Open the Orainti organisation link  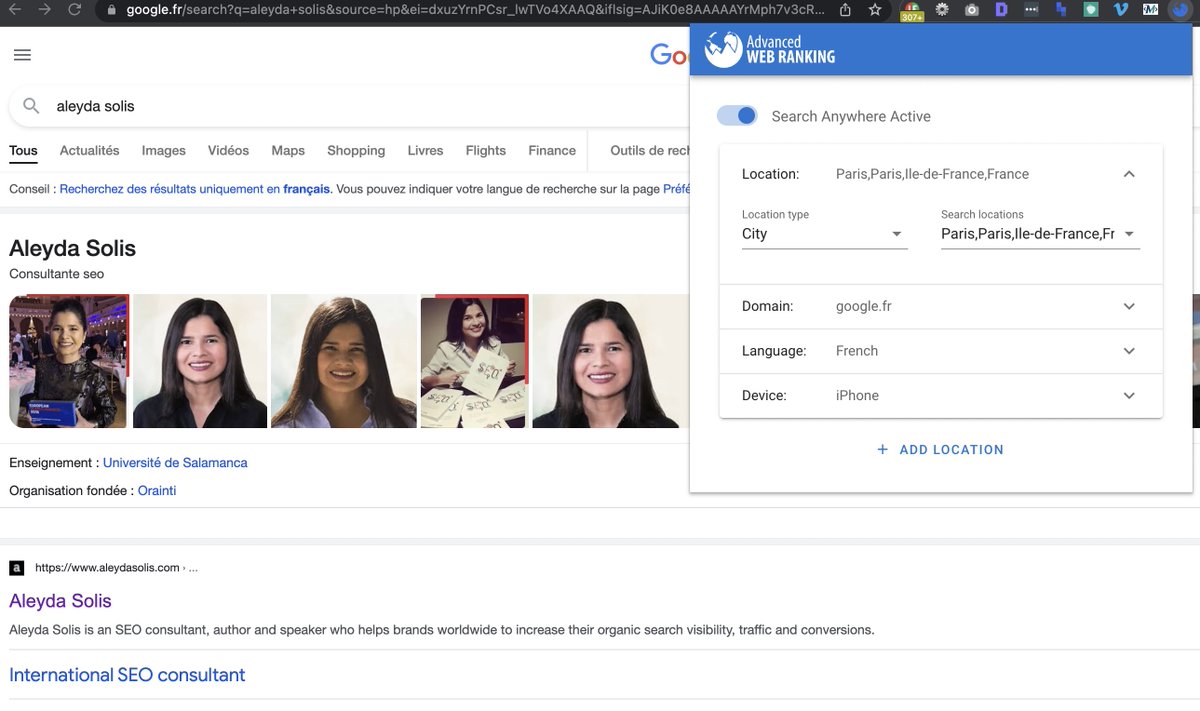157,491
